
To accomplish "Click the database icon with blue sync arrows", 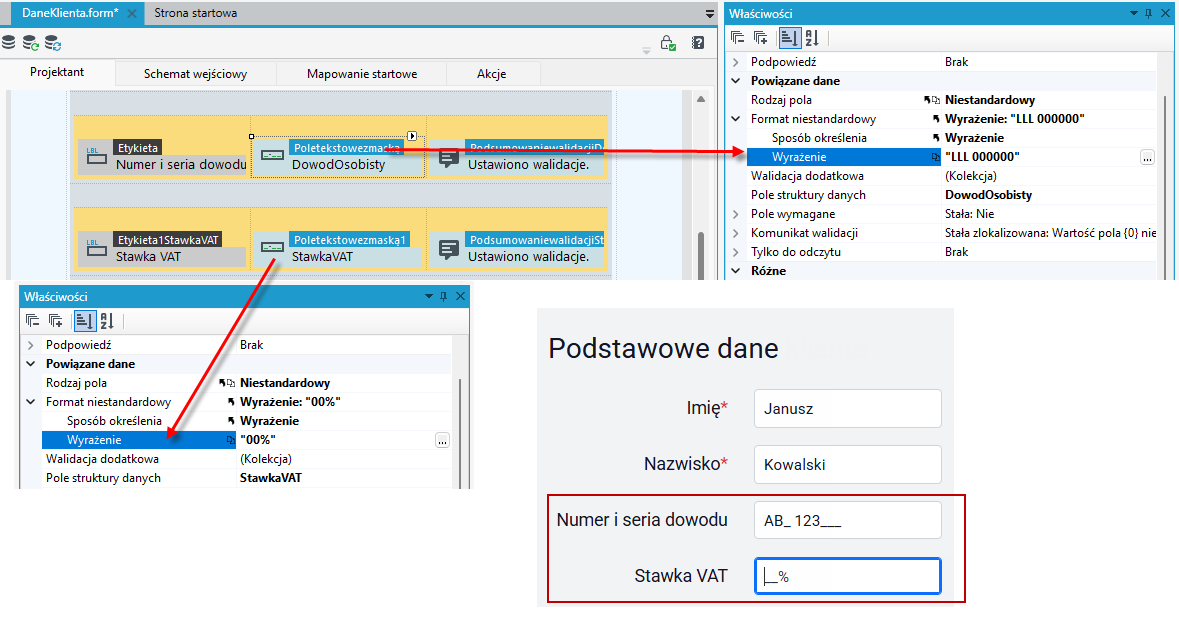I will (53, 43).
